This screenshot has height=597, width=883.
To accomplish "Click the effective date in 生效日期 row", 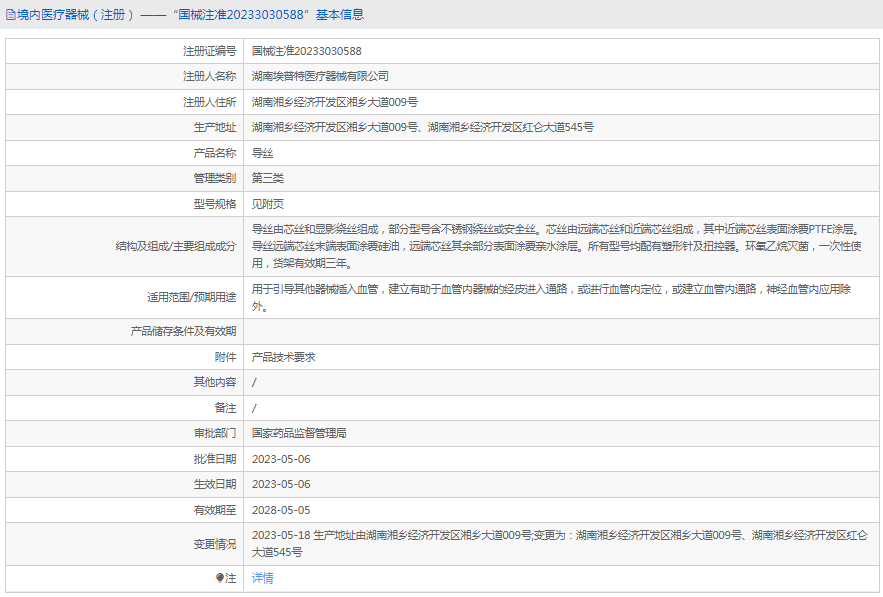I will tap(281, 484).
